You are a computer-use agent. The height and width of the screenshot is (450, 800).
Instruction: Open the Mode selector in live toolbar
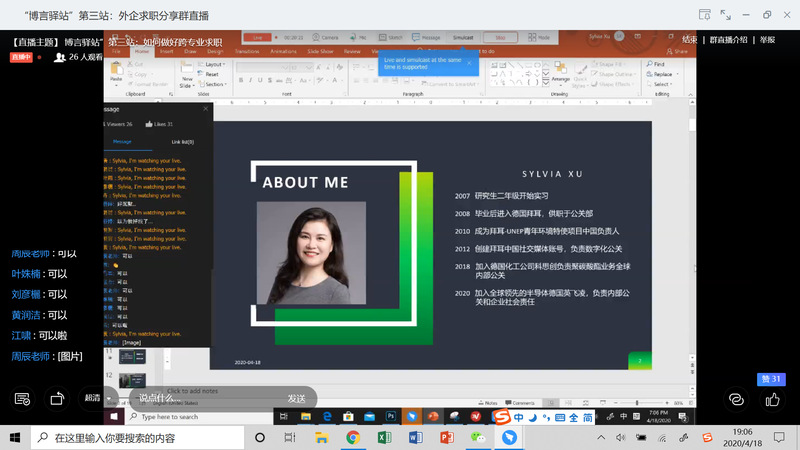[x=539, y=37]
